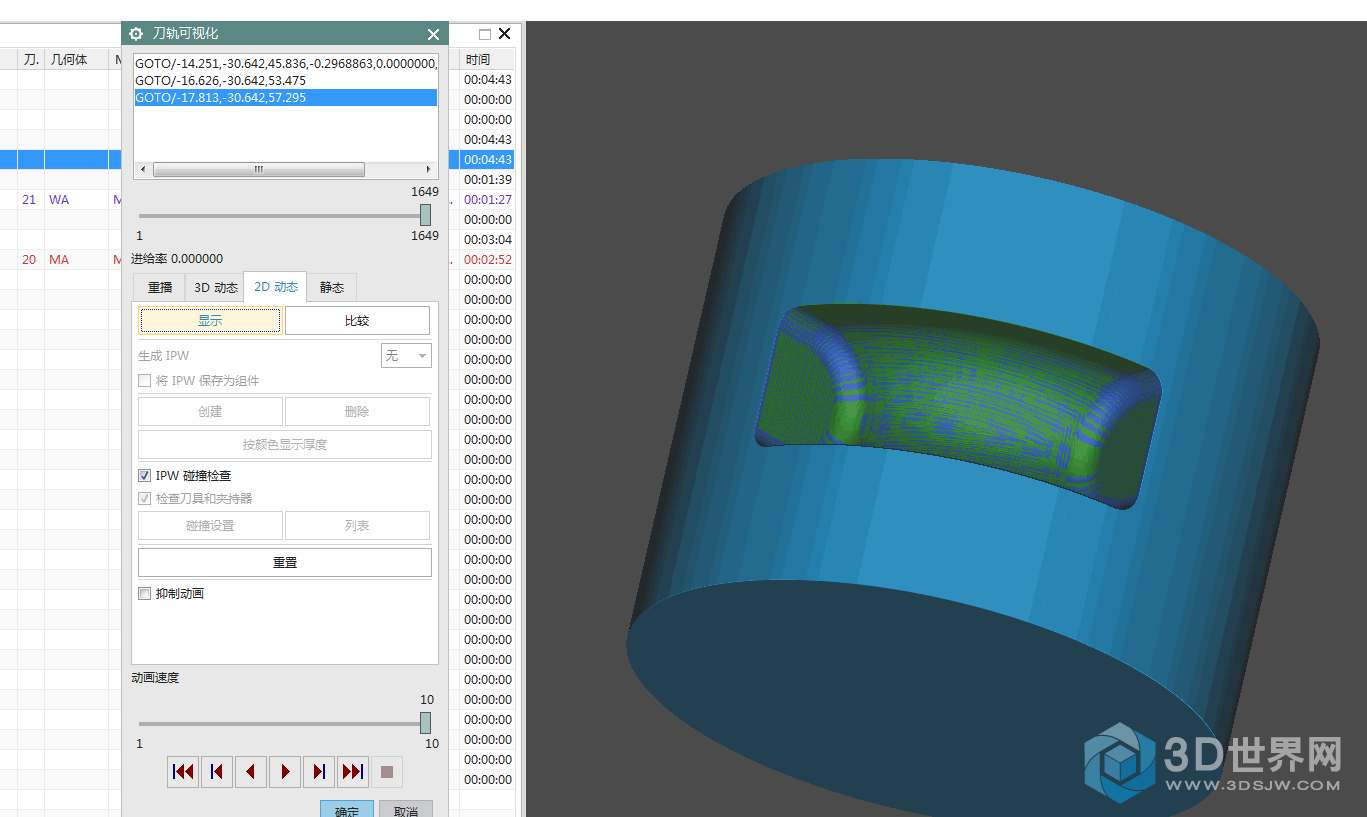
Task: Enable 抑制动画 checkbox
Action: (145, 593)
